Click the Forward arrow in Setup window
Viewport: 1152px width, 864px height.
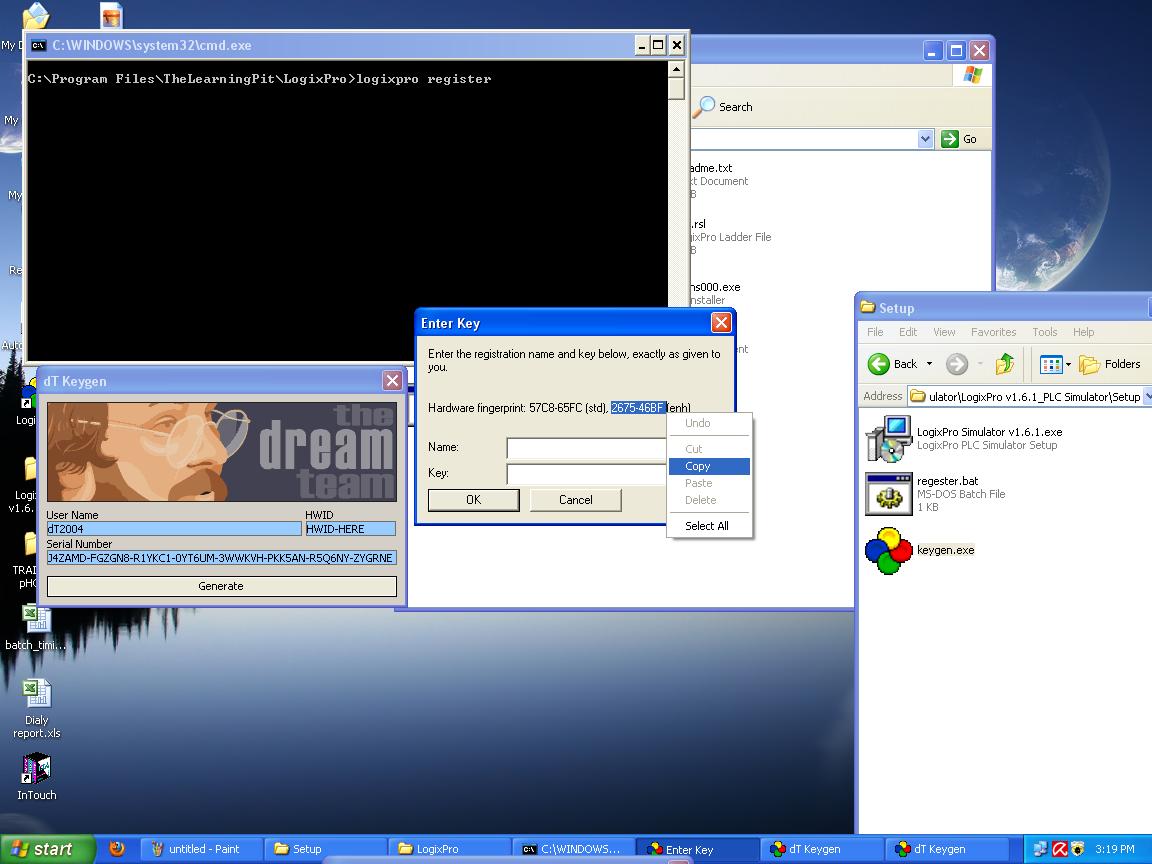pos(957,364)
